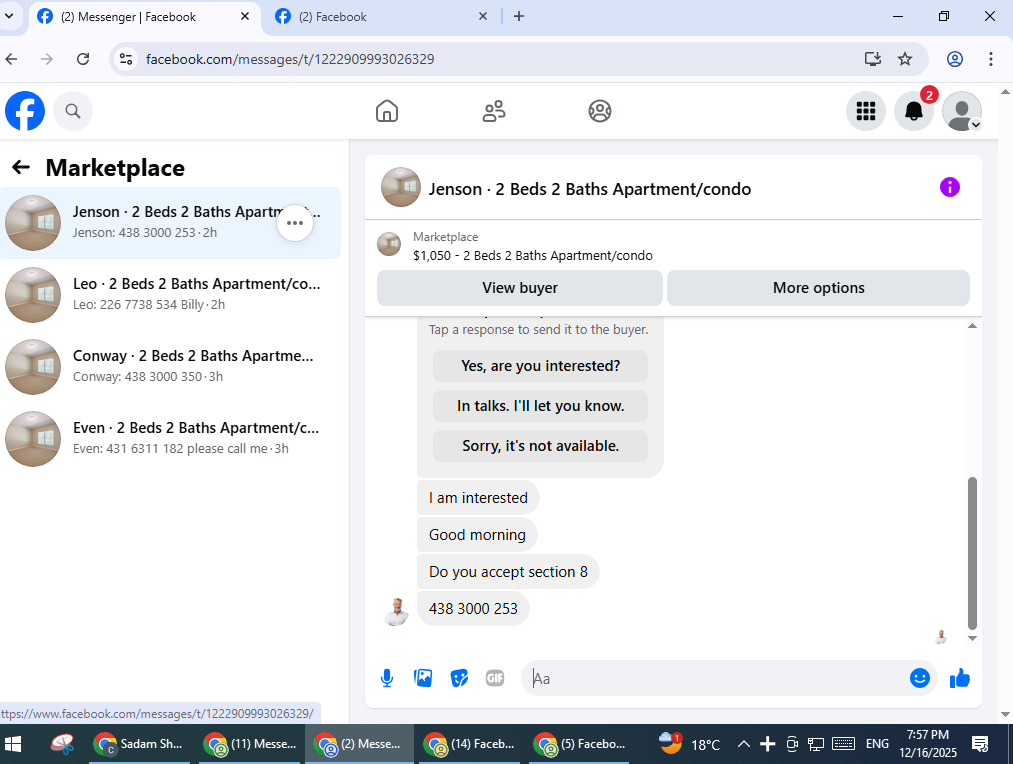The width and height of the screenshot is (1013, 764).
Task: Open Snipping Tool in taskbar
Action: click(x=62, y=744)
